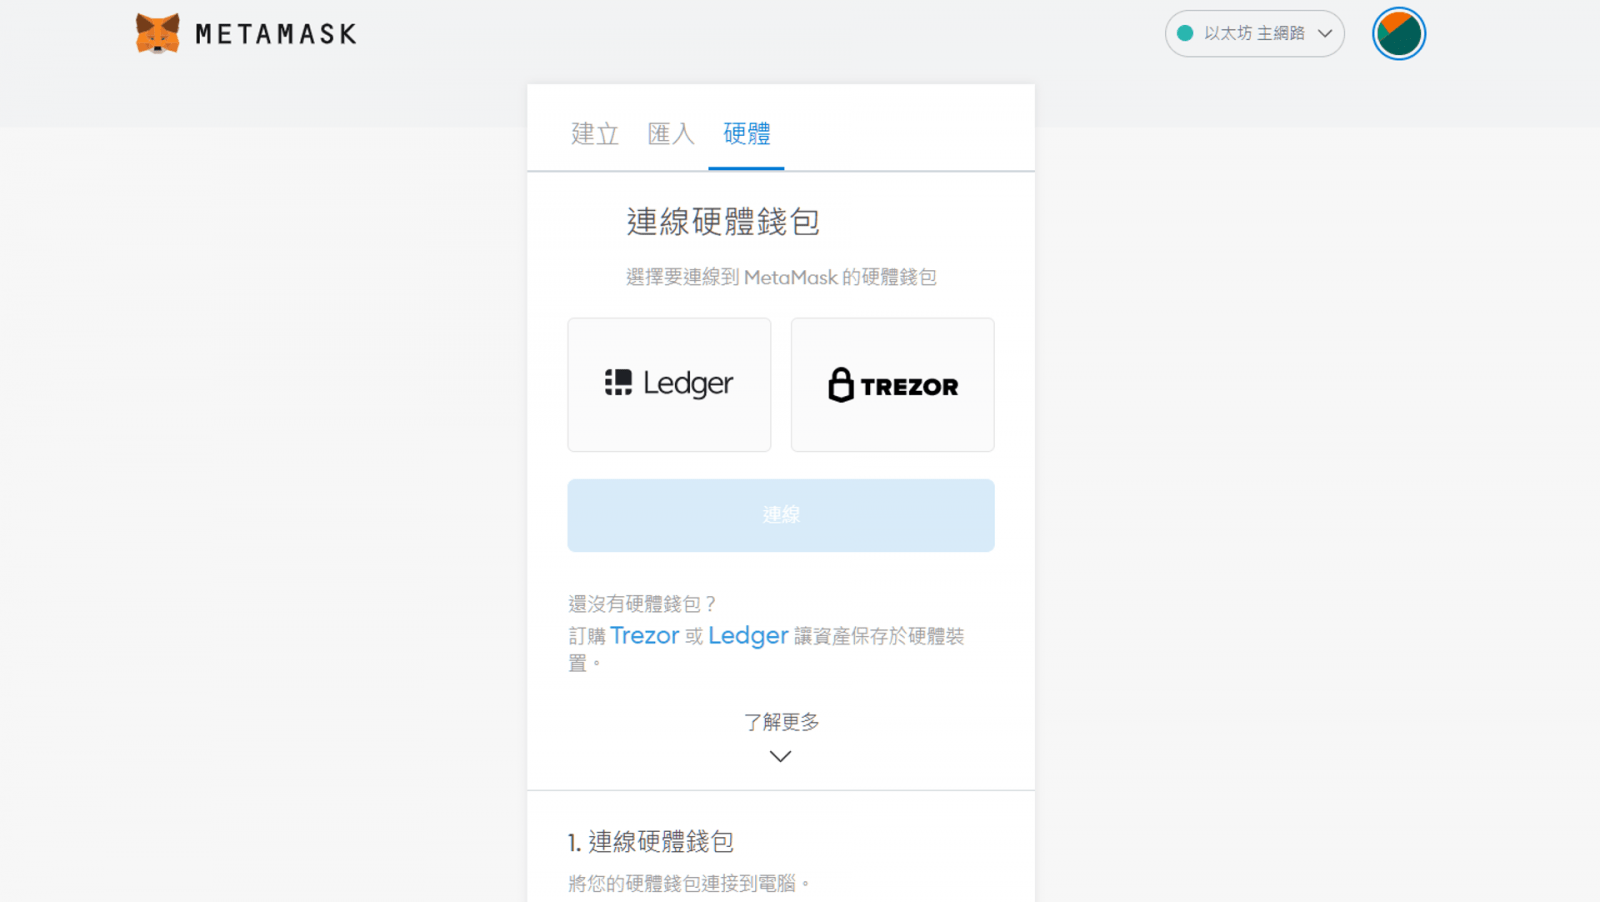Open the Trezor purchase link
Screen dimensions: 1600x902
click(644, 636)
